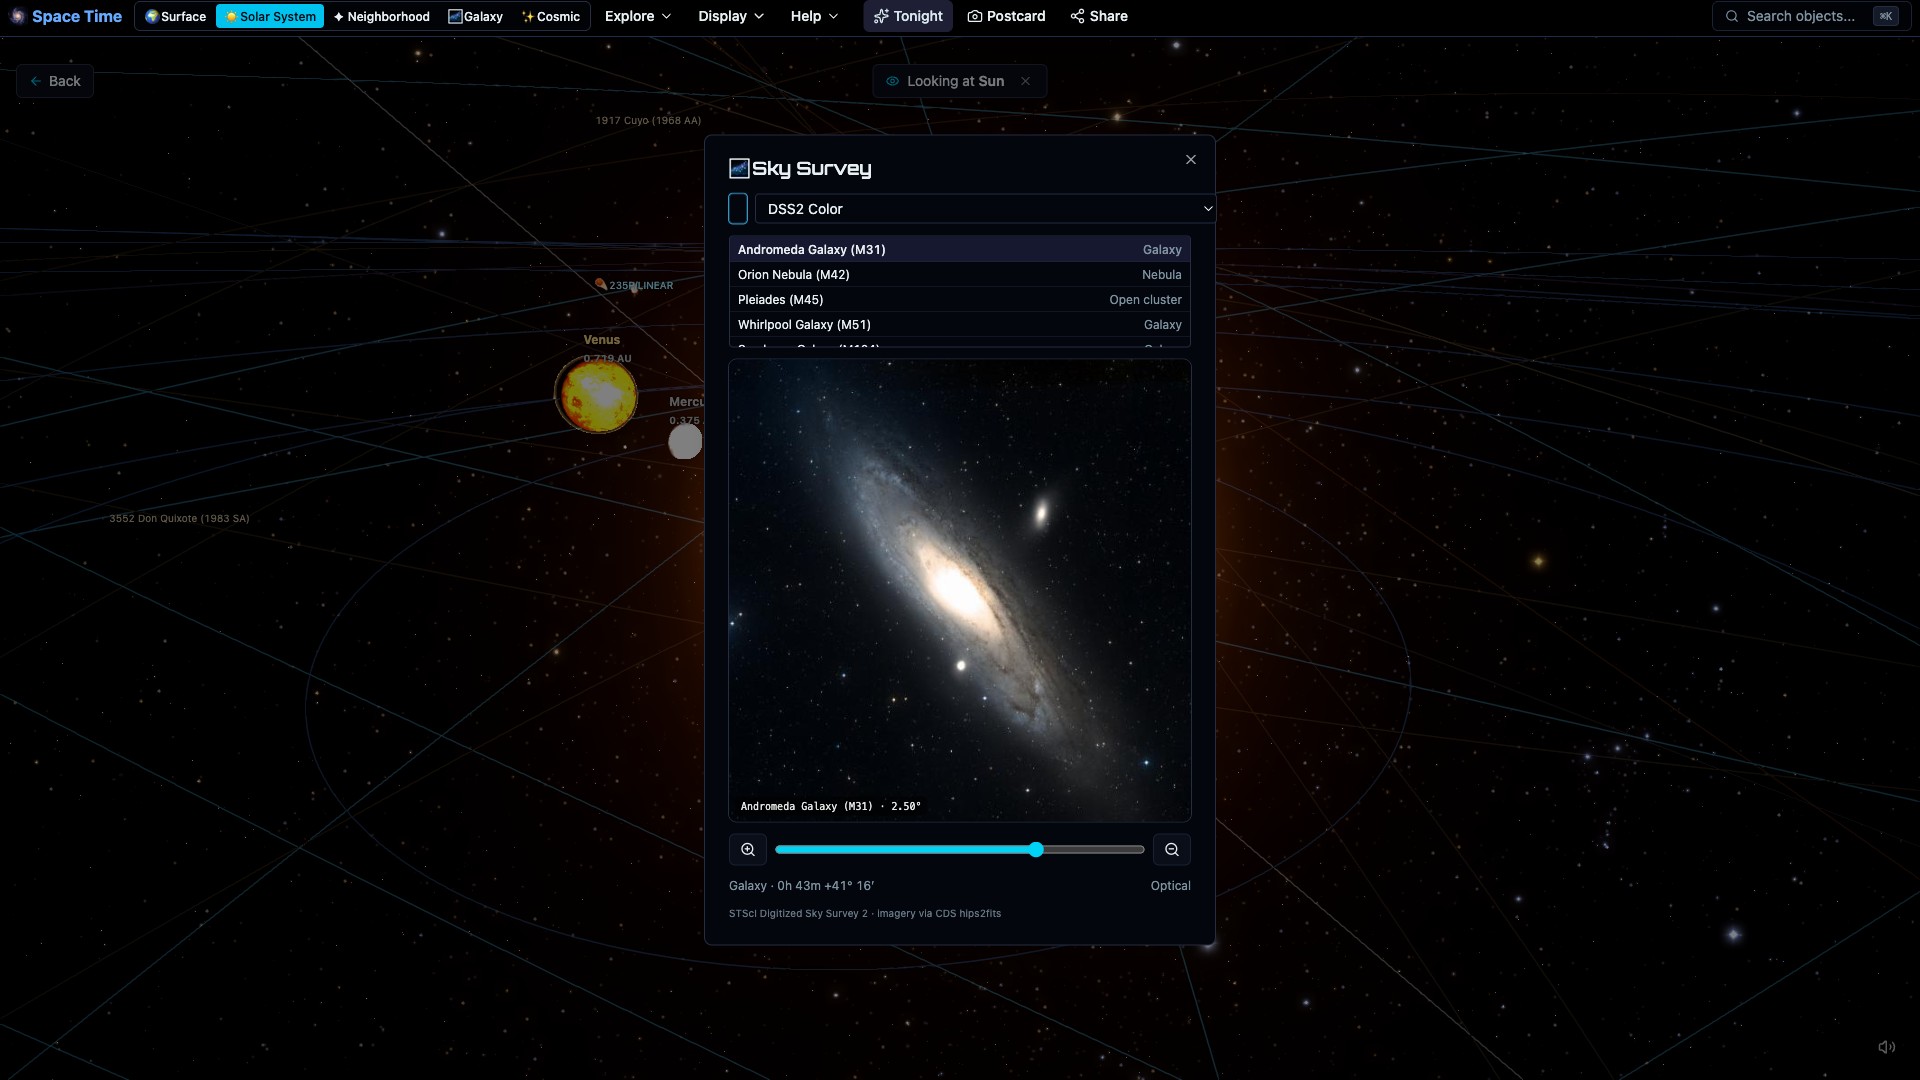Viewport: 1920px width, 1080px height.
Task: Click the STScI Digitized Sky Survey credit
Action: point(865,914)
